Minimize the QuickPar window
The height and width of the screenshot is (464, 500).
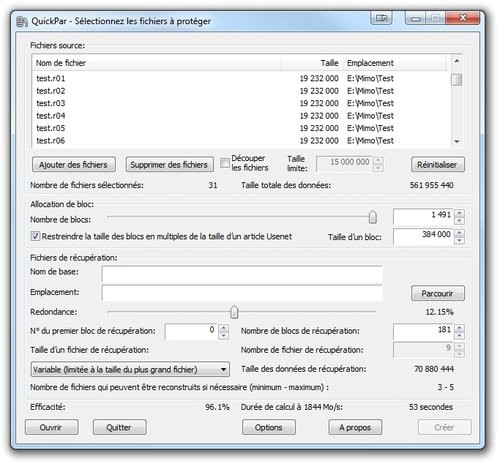(415, 18)
